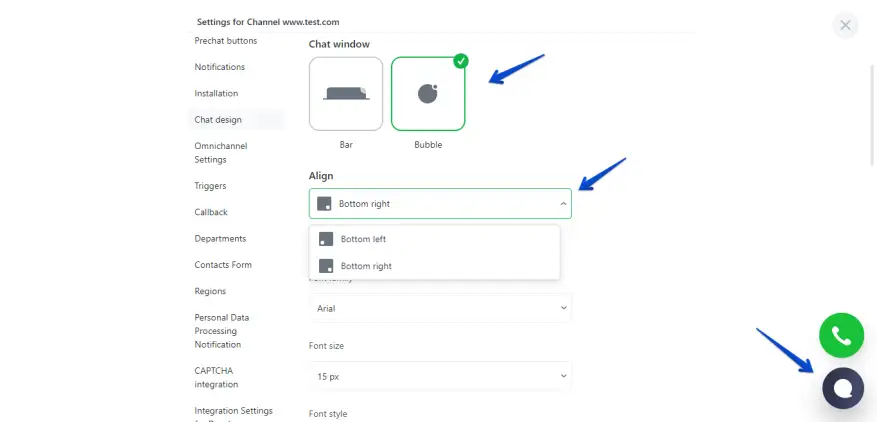Click the Bottom left alignment icon
The height and width of the screenshot is (422, 877).
(x=326, y=239)
